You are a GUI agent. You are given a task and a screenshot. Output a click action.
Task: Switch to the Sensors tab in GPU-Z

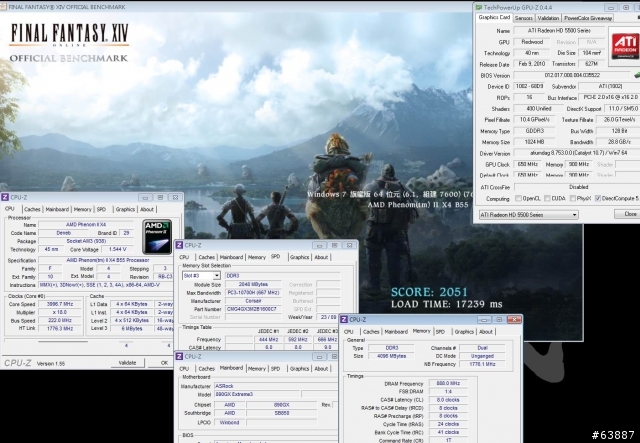click(524, 18)
